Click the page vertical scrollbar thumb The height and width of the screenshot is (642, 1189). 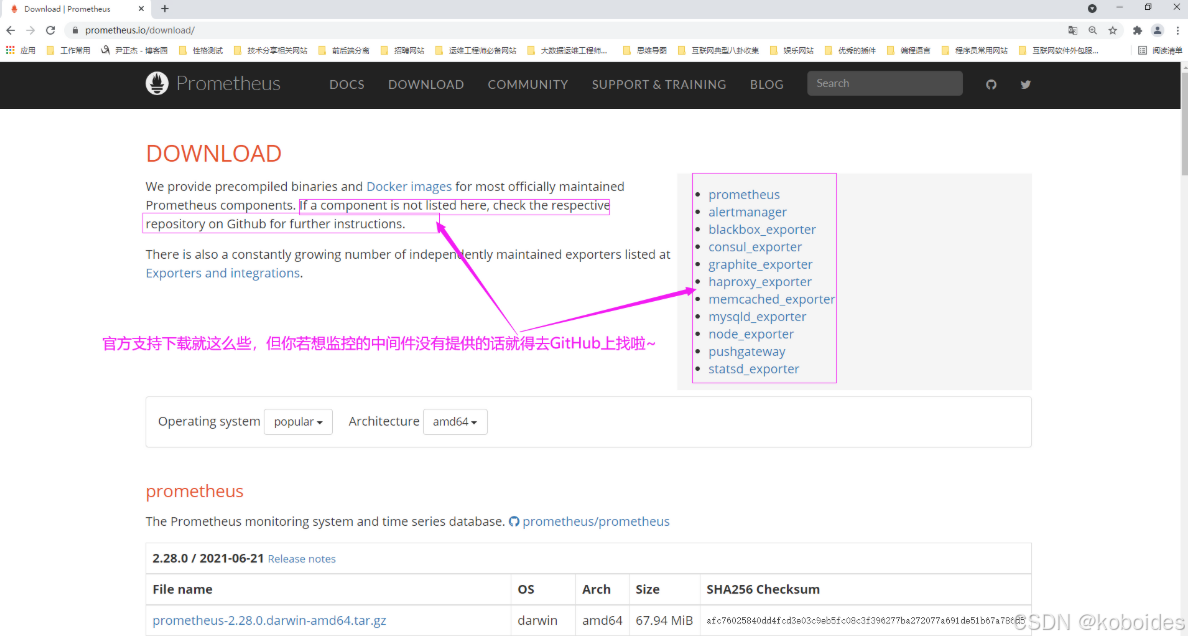(1184, 123)
